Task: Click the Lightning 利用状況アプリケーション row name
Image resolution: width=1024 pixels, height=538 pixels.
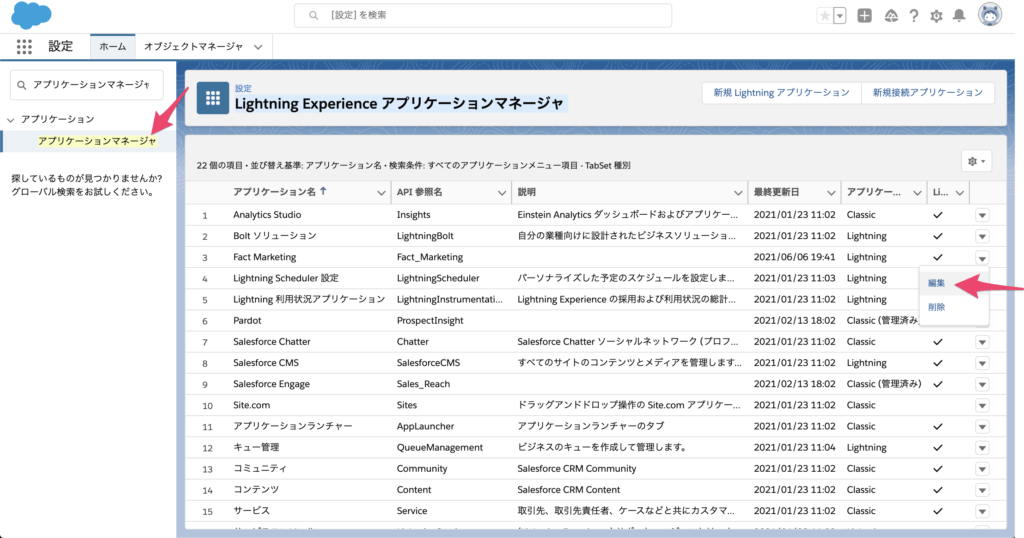Action: click(x=309, y=299)
